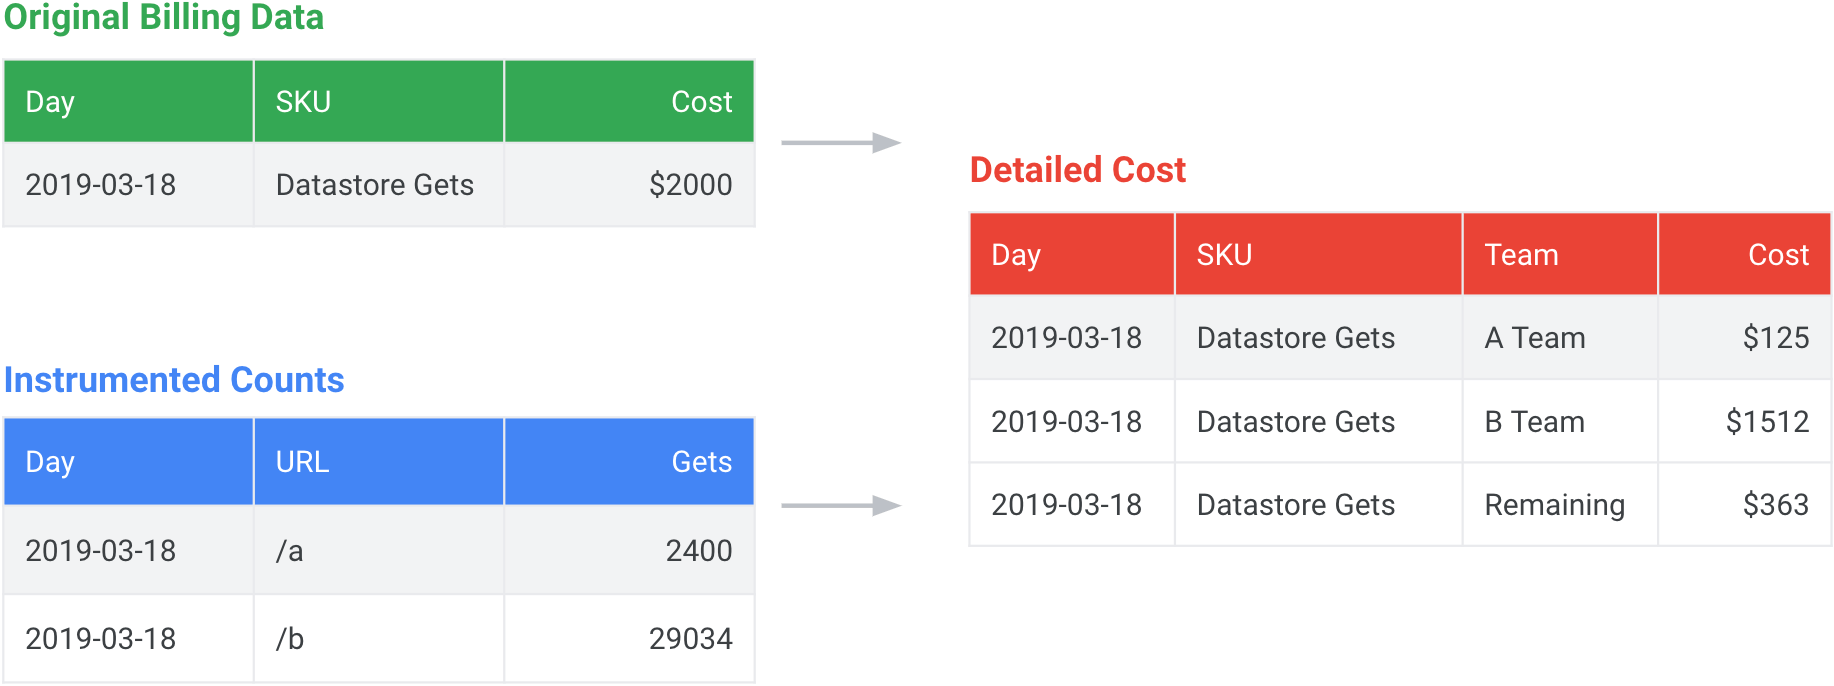Select the blue Gets column header
This screenshot has width=1834, height=686.
coord(701,462)
